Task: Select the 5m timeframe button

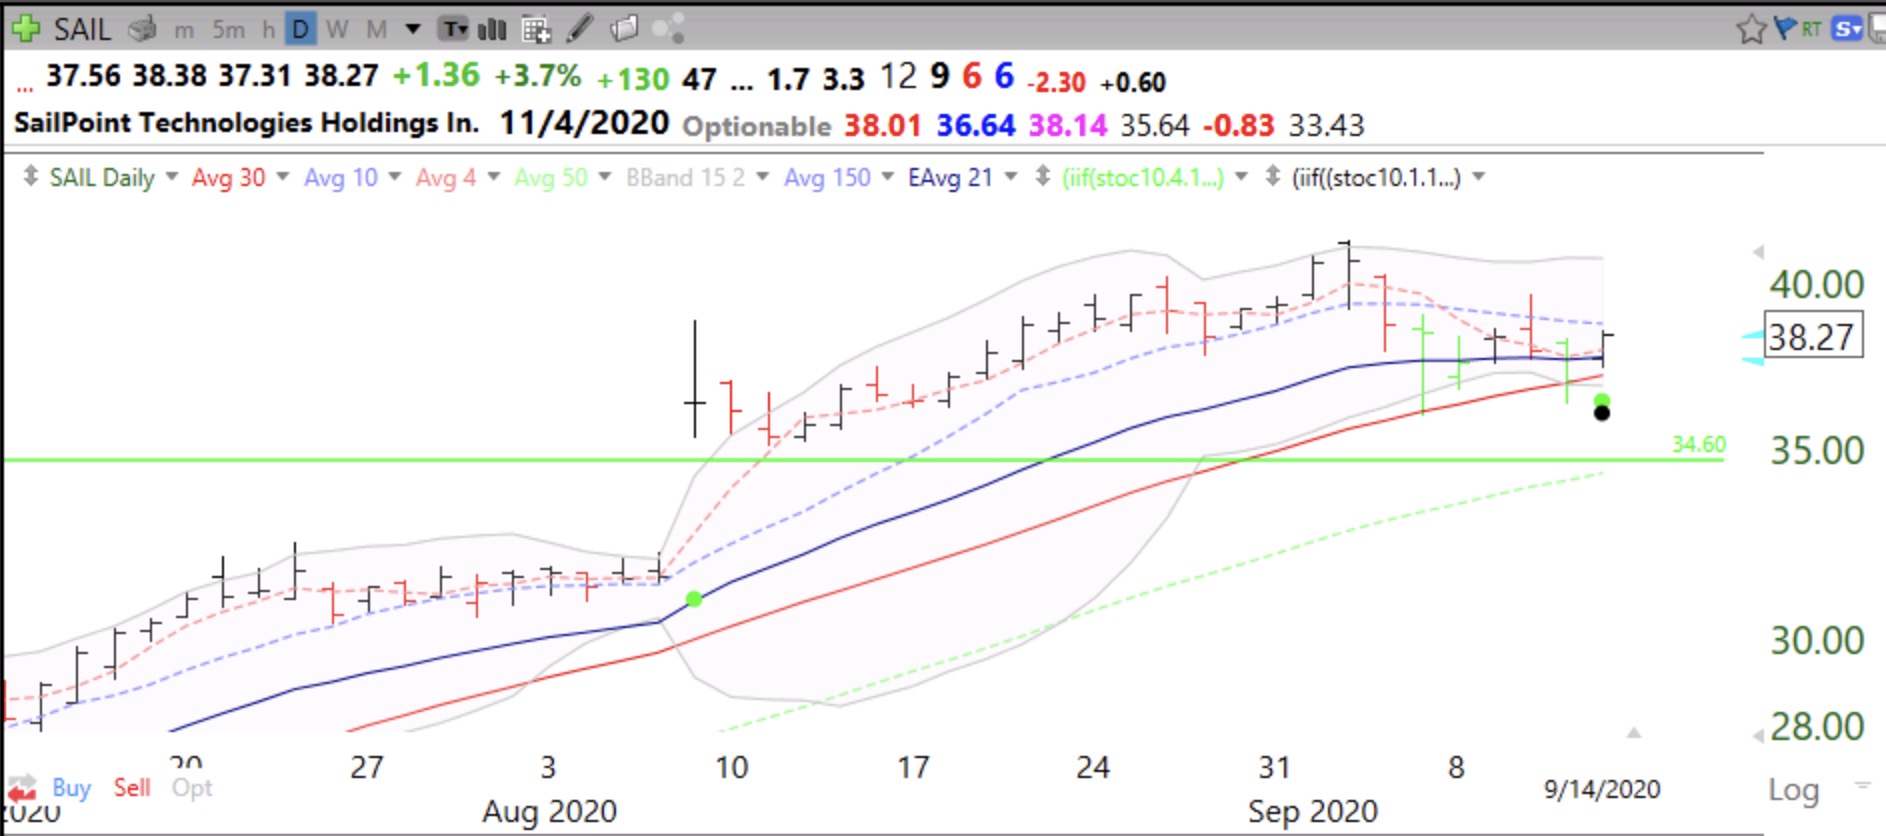Action: (x=228, y=30)
